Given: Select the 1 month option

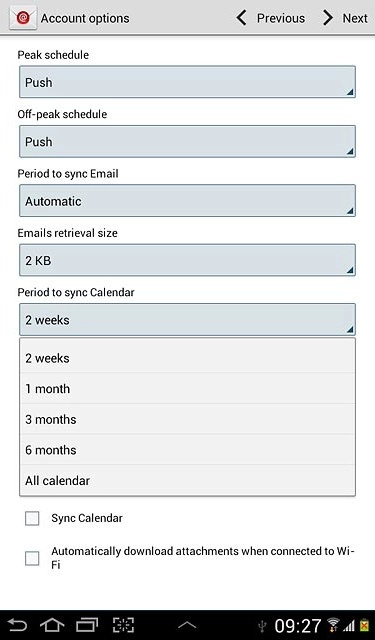Looking at the screenshot, I should pyautogui.click(x=187, y=389).
